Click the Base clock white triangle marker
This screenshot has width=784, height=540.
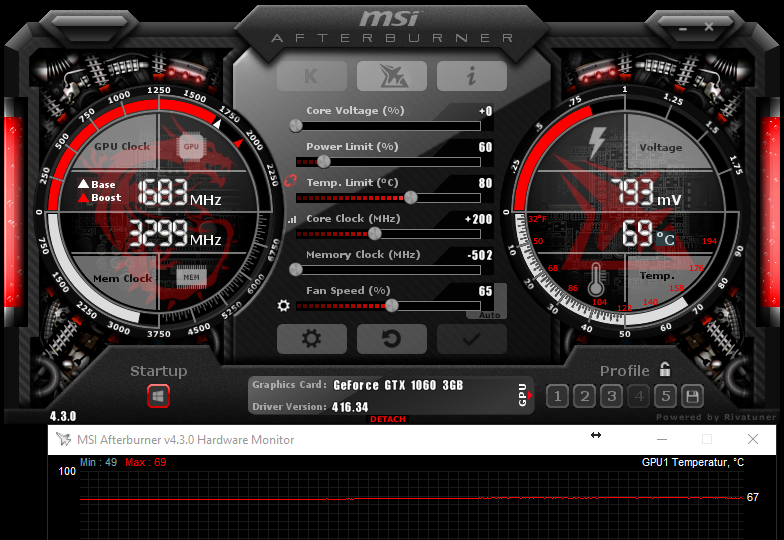[84, 184]
